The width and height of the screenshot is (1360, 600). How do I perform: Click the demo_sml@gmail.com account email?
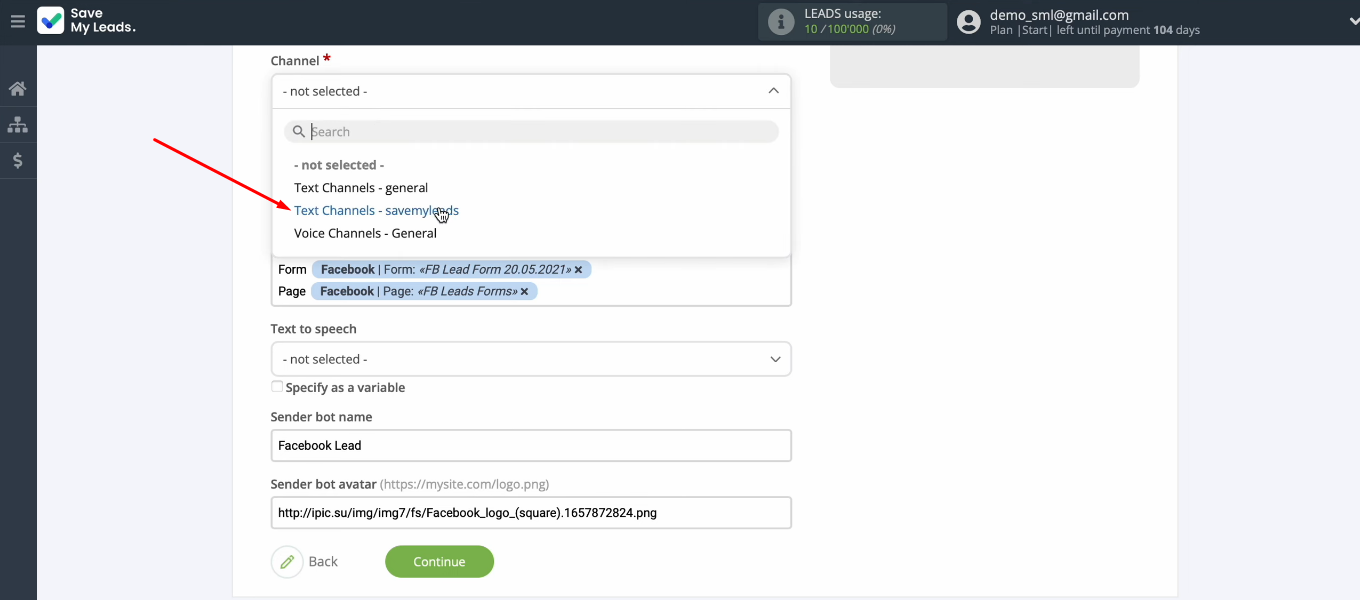tap(1059, 15)
